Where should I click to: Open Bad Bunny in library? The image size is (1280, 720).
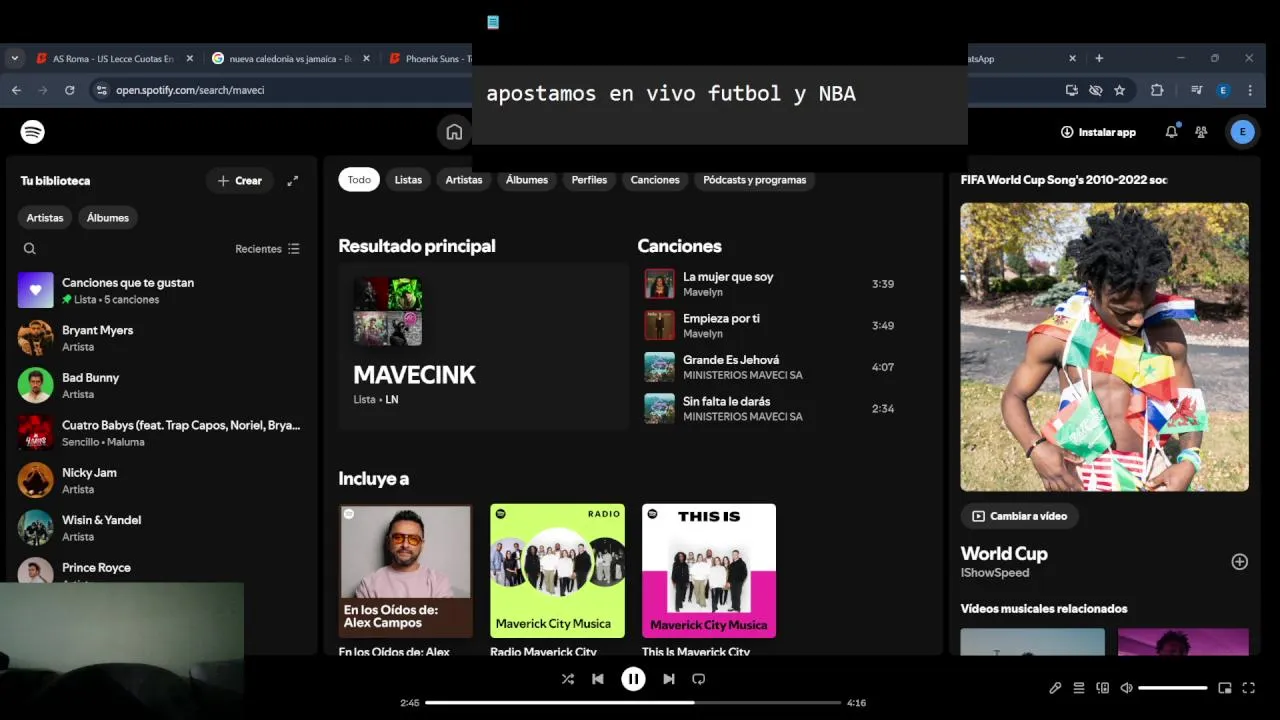pyautogui.click(x=160, y=385)
